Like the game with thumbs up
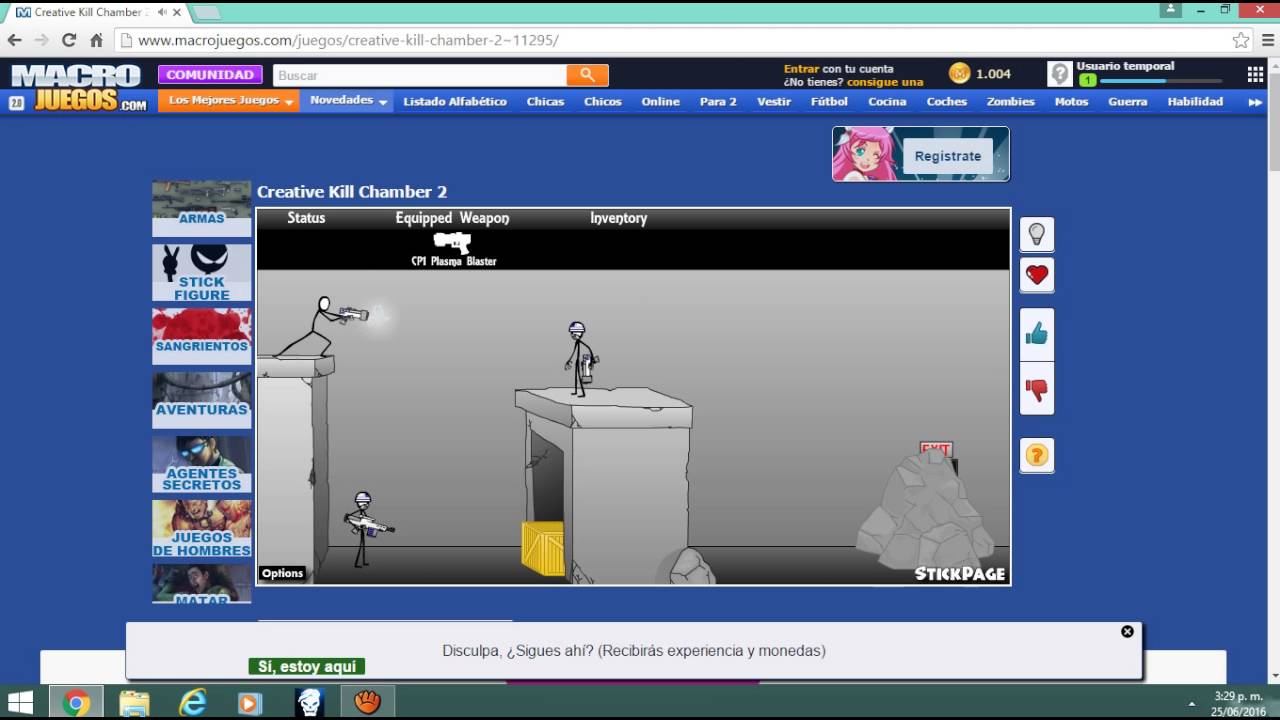 click(1037, 334)
